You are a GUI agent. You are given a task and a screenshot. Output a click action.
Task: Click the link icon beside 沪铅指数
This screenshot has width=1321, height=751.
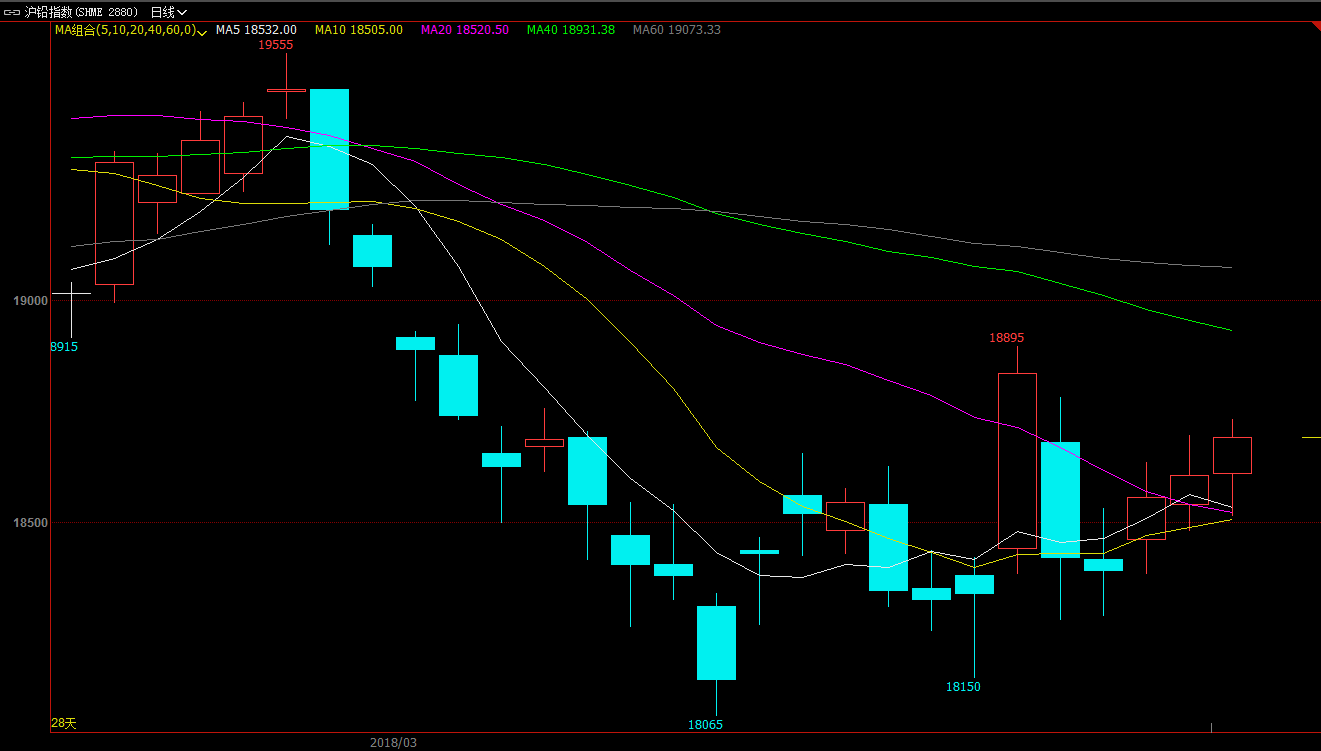click(12, 12)
